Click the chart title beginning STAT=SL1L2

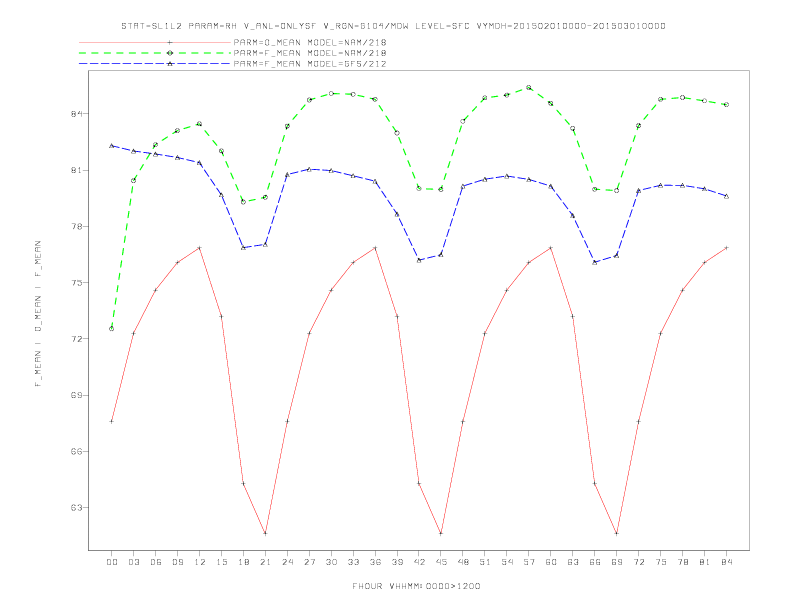[x=393, y=26]
